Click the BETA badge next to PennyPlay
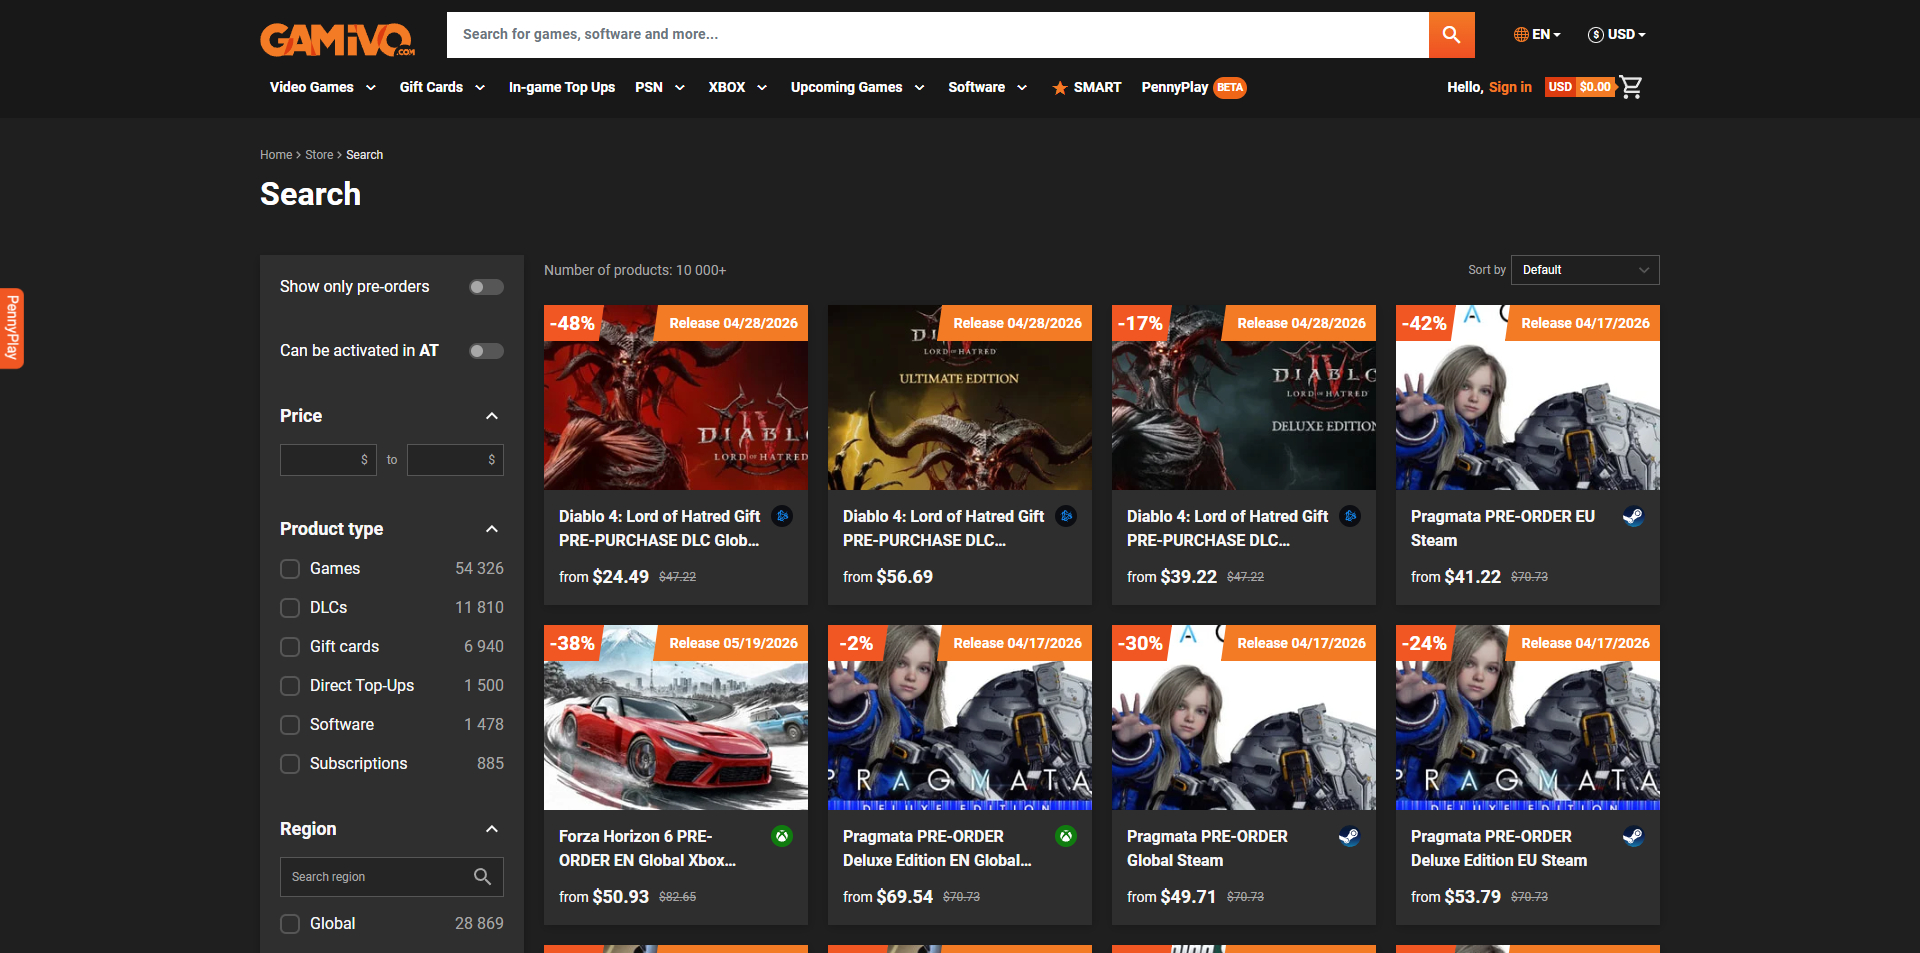The image size is (1920, 953). pos(1230,88)
